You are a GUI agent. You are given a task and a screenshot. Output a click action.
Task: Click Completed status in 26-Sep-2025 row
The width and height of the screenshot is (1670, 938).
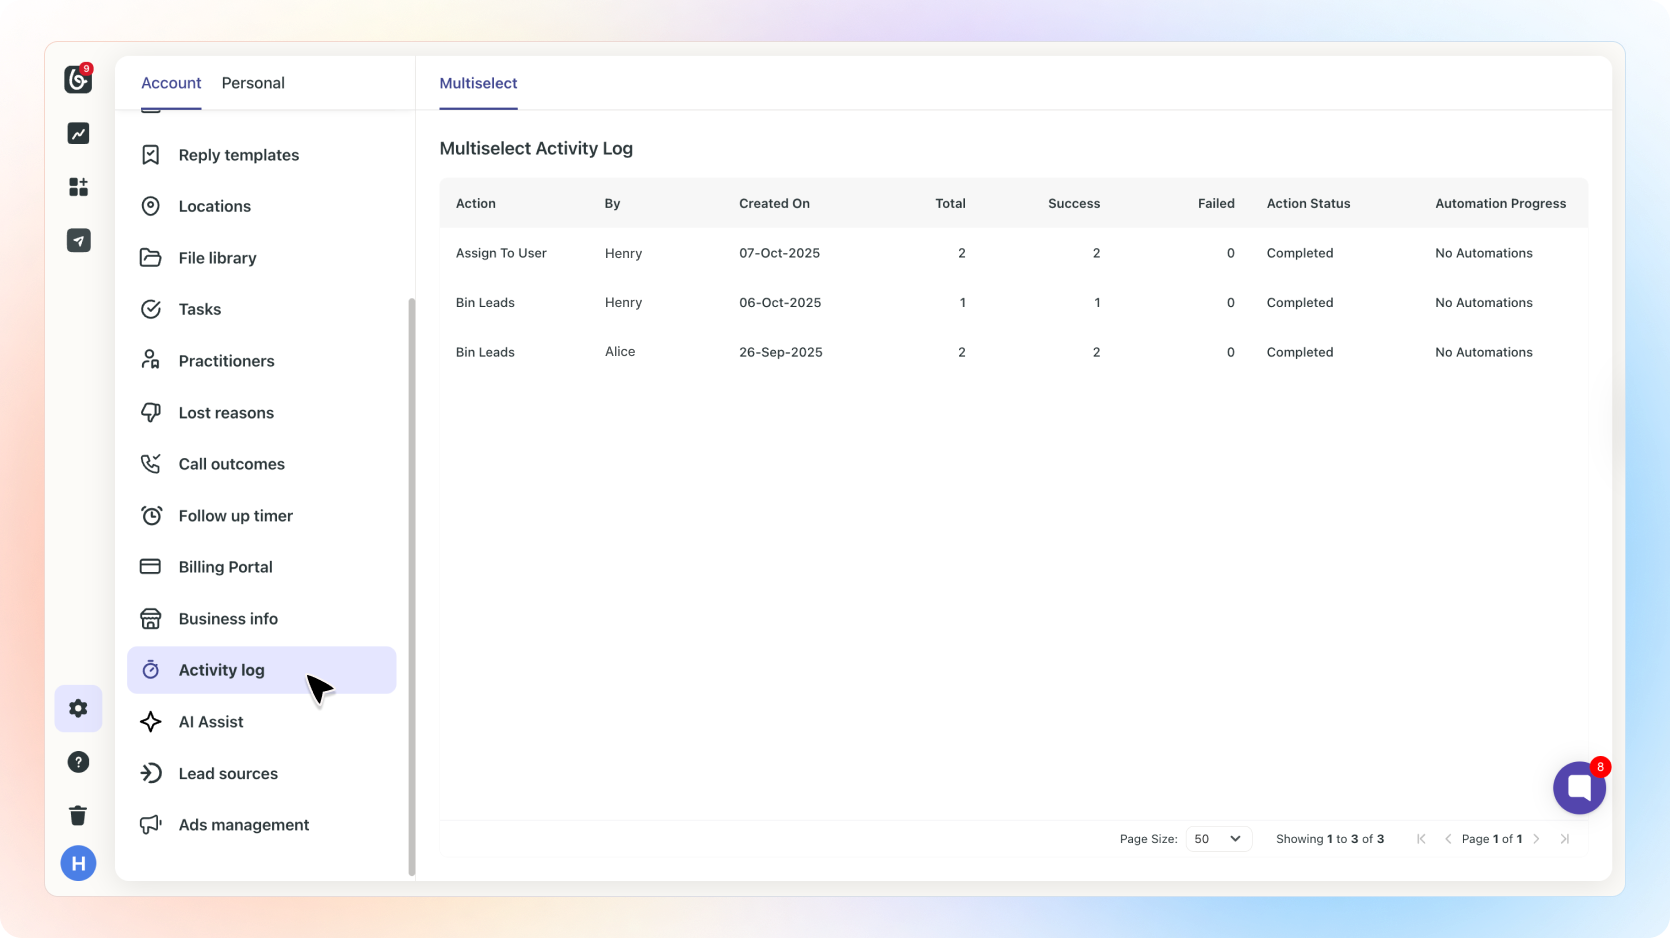(x=1300, y=352)
